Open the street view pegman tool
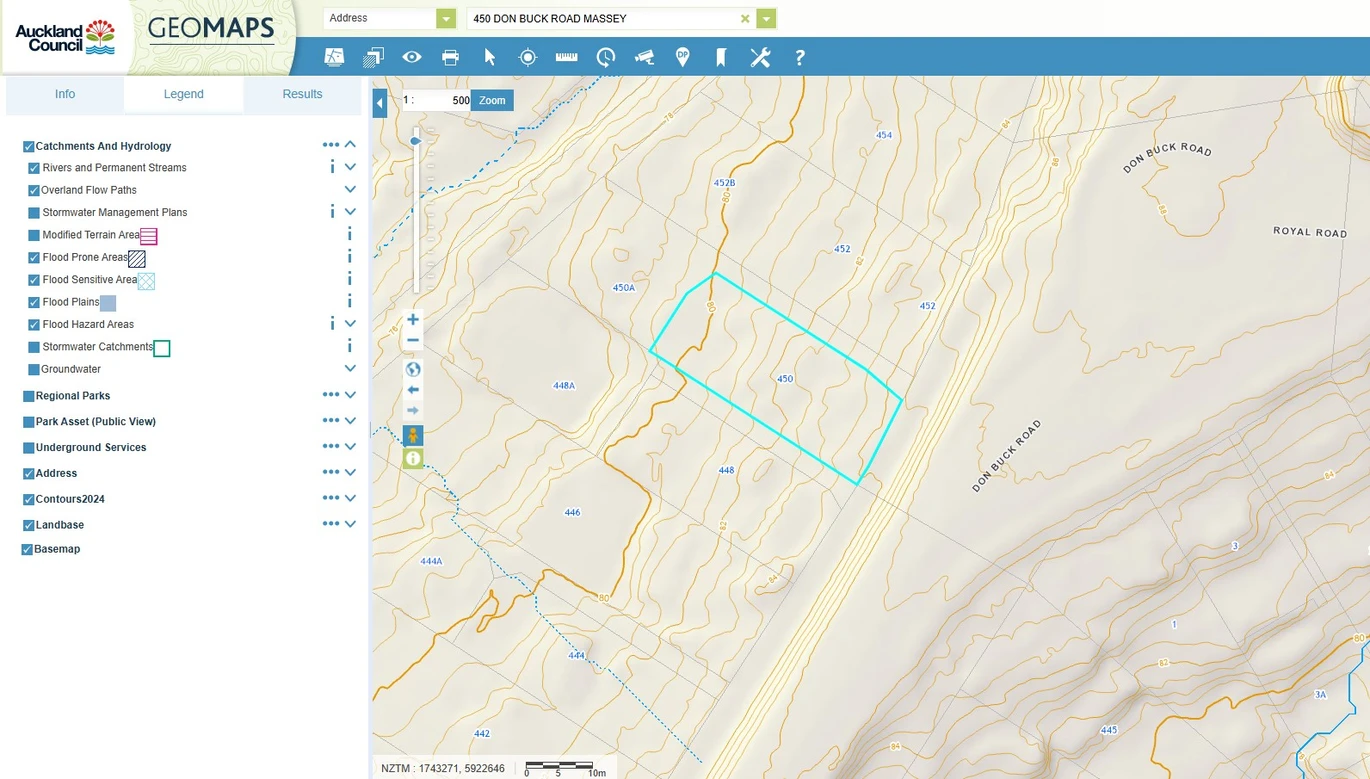This screenshot has width=1370, height=779. 413,436
